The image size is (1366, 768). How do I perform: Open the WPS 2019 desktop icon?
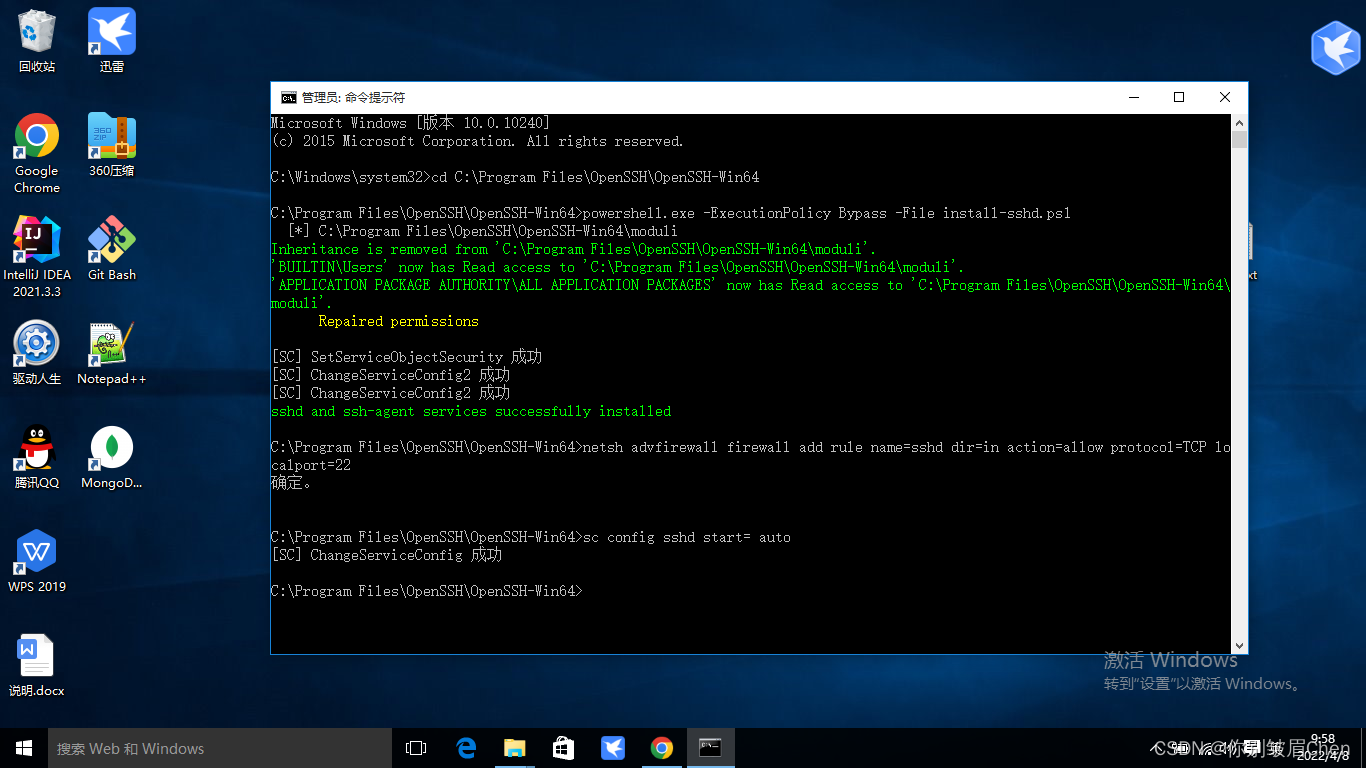pos(37,553)
